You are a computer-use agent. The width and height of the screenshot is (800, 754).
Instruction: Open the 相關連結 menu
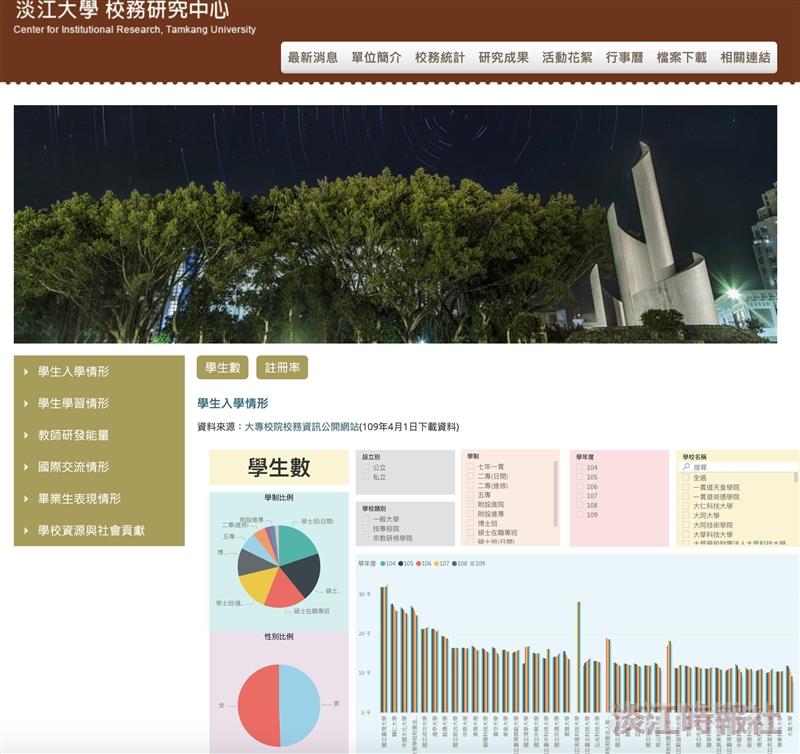[745, 58]
